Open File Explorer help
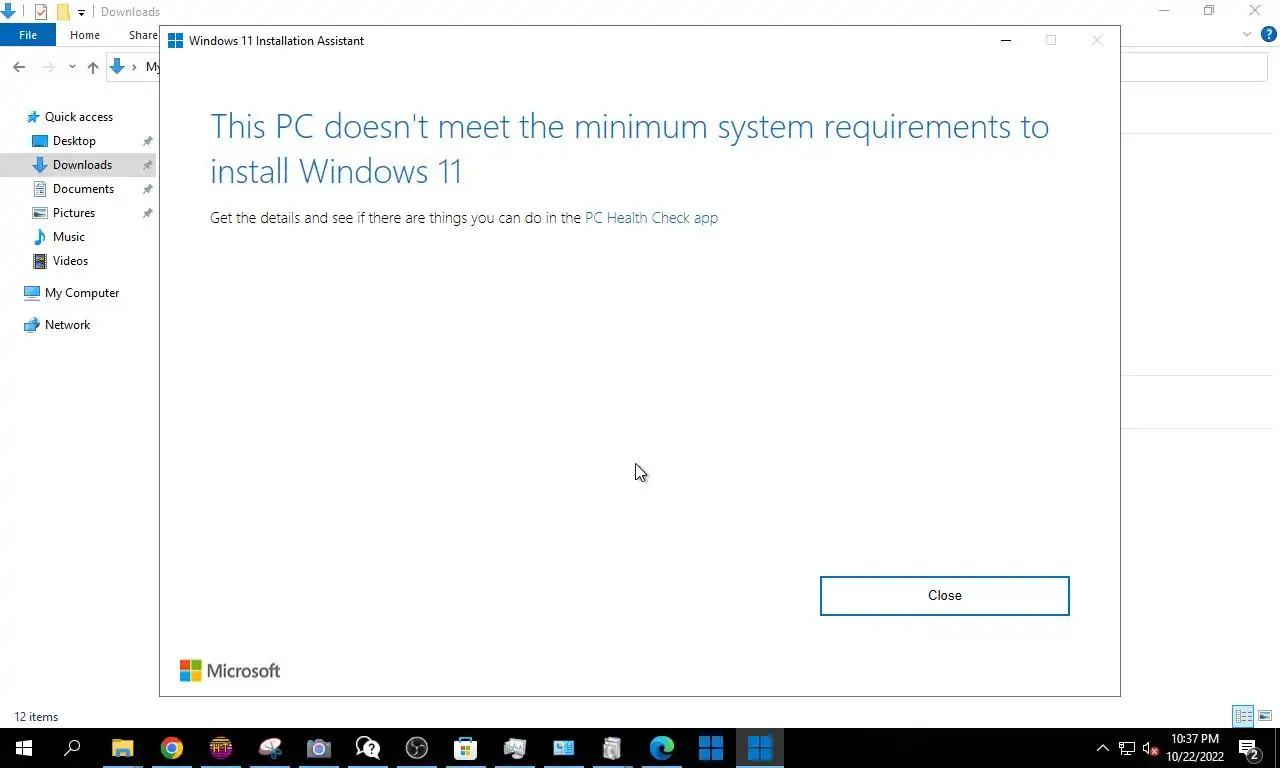 [1269, 34]
